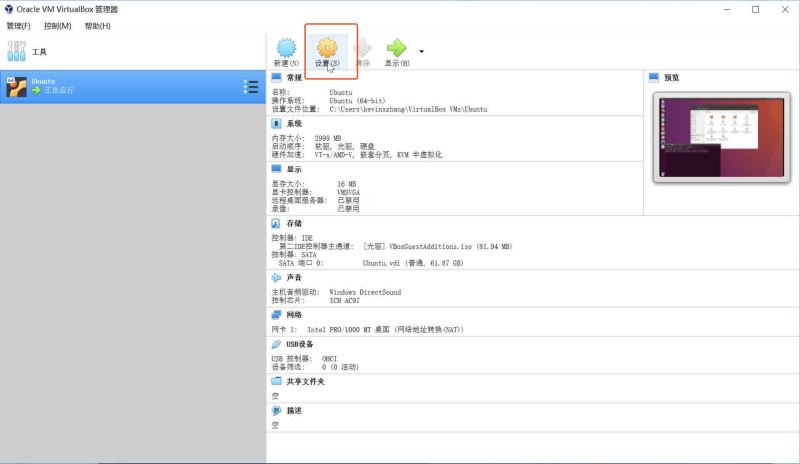Open the Ubuntu VM list menu icon
Viewport: 800px width, 464px height.
click(x=251, y=87)
